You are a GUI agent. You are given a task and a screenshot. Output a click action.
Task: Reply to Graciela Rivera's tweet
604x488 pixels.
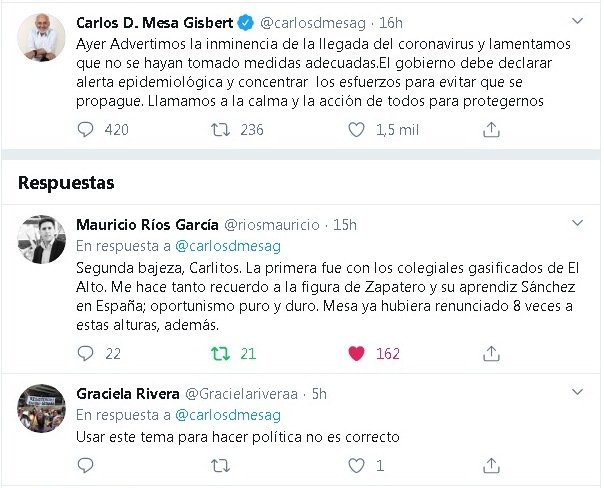click(87, 465)
